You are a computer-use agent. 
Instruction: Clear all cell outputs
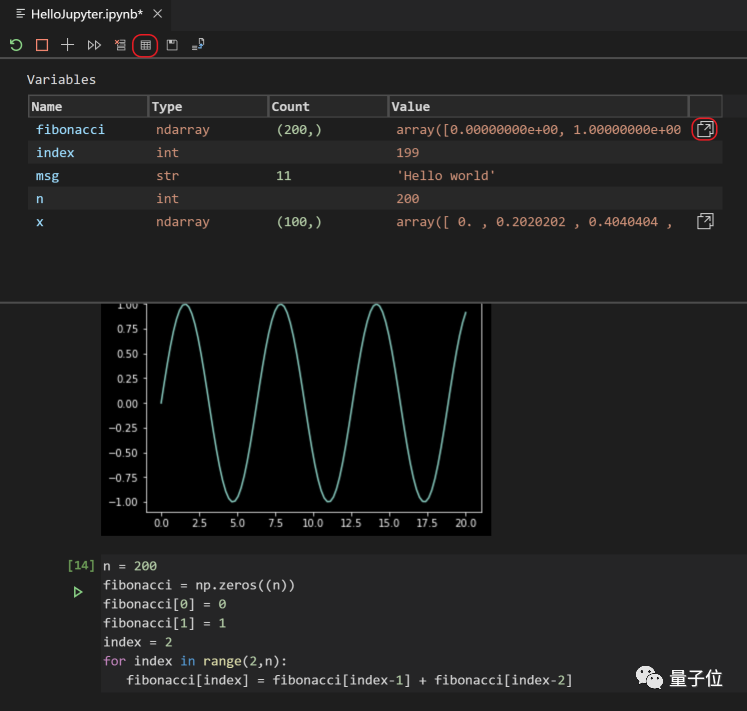(120, 45)
